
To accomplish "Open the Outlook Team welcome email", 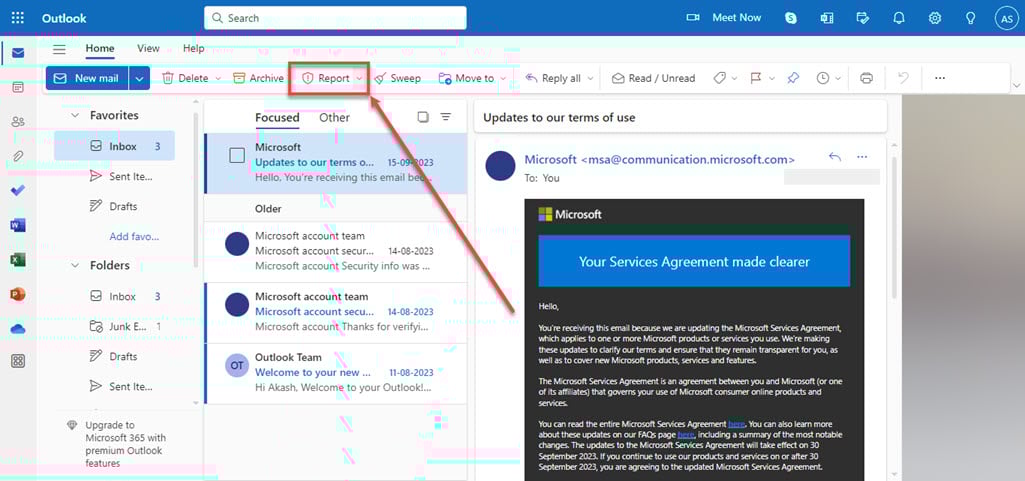I will click(336, 373).
